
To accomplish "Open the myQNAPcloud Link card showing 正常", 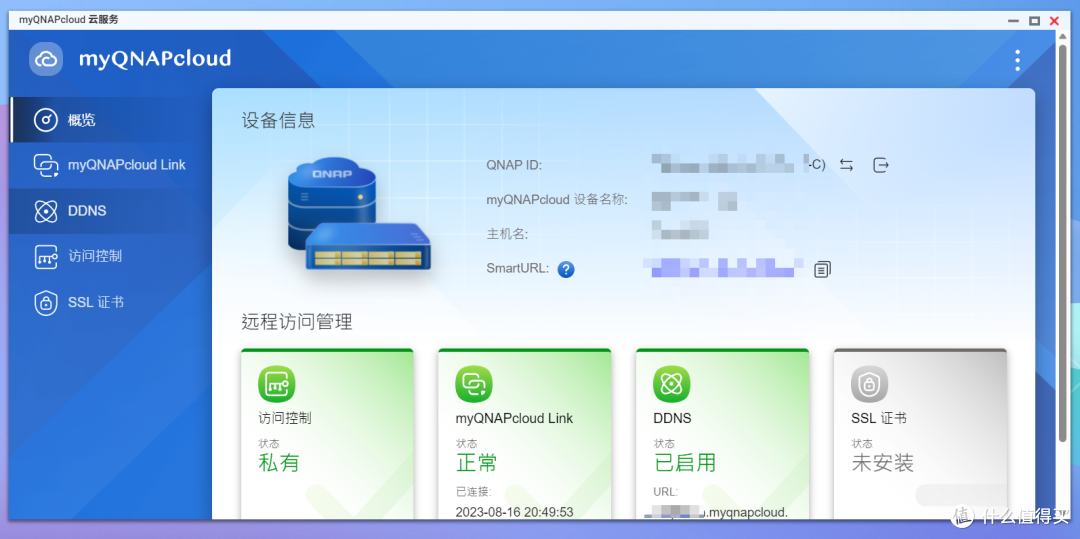I will (x=525, y=434).
